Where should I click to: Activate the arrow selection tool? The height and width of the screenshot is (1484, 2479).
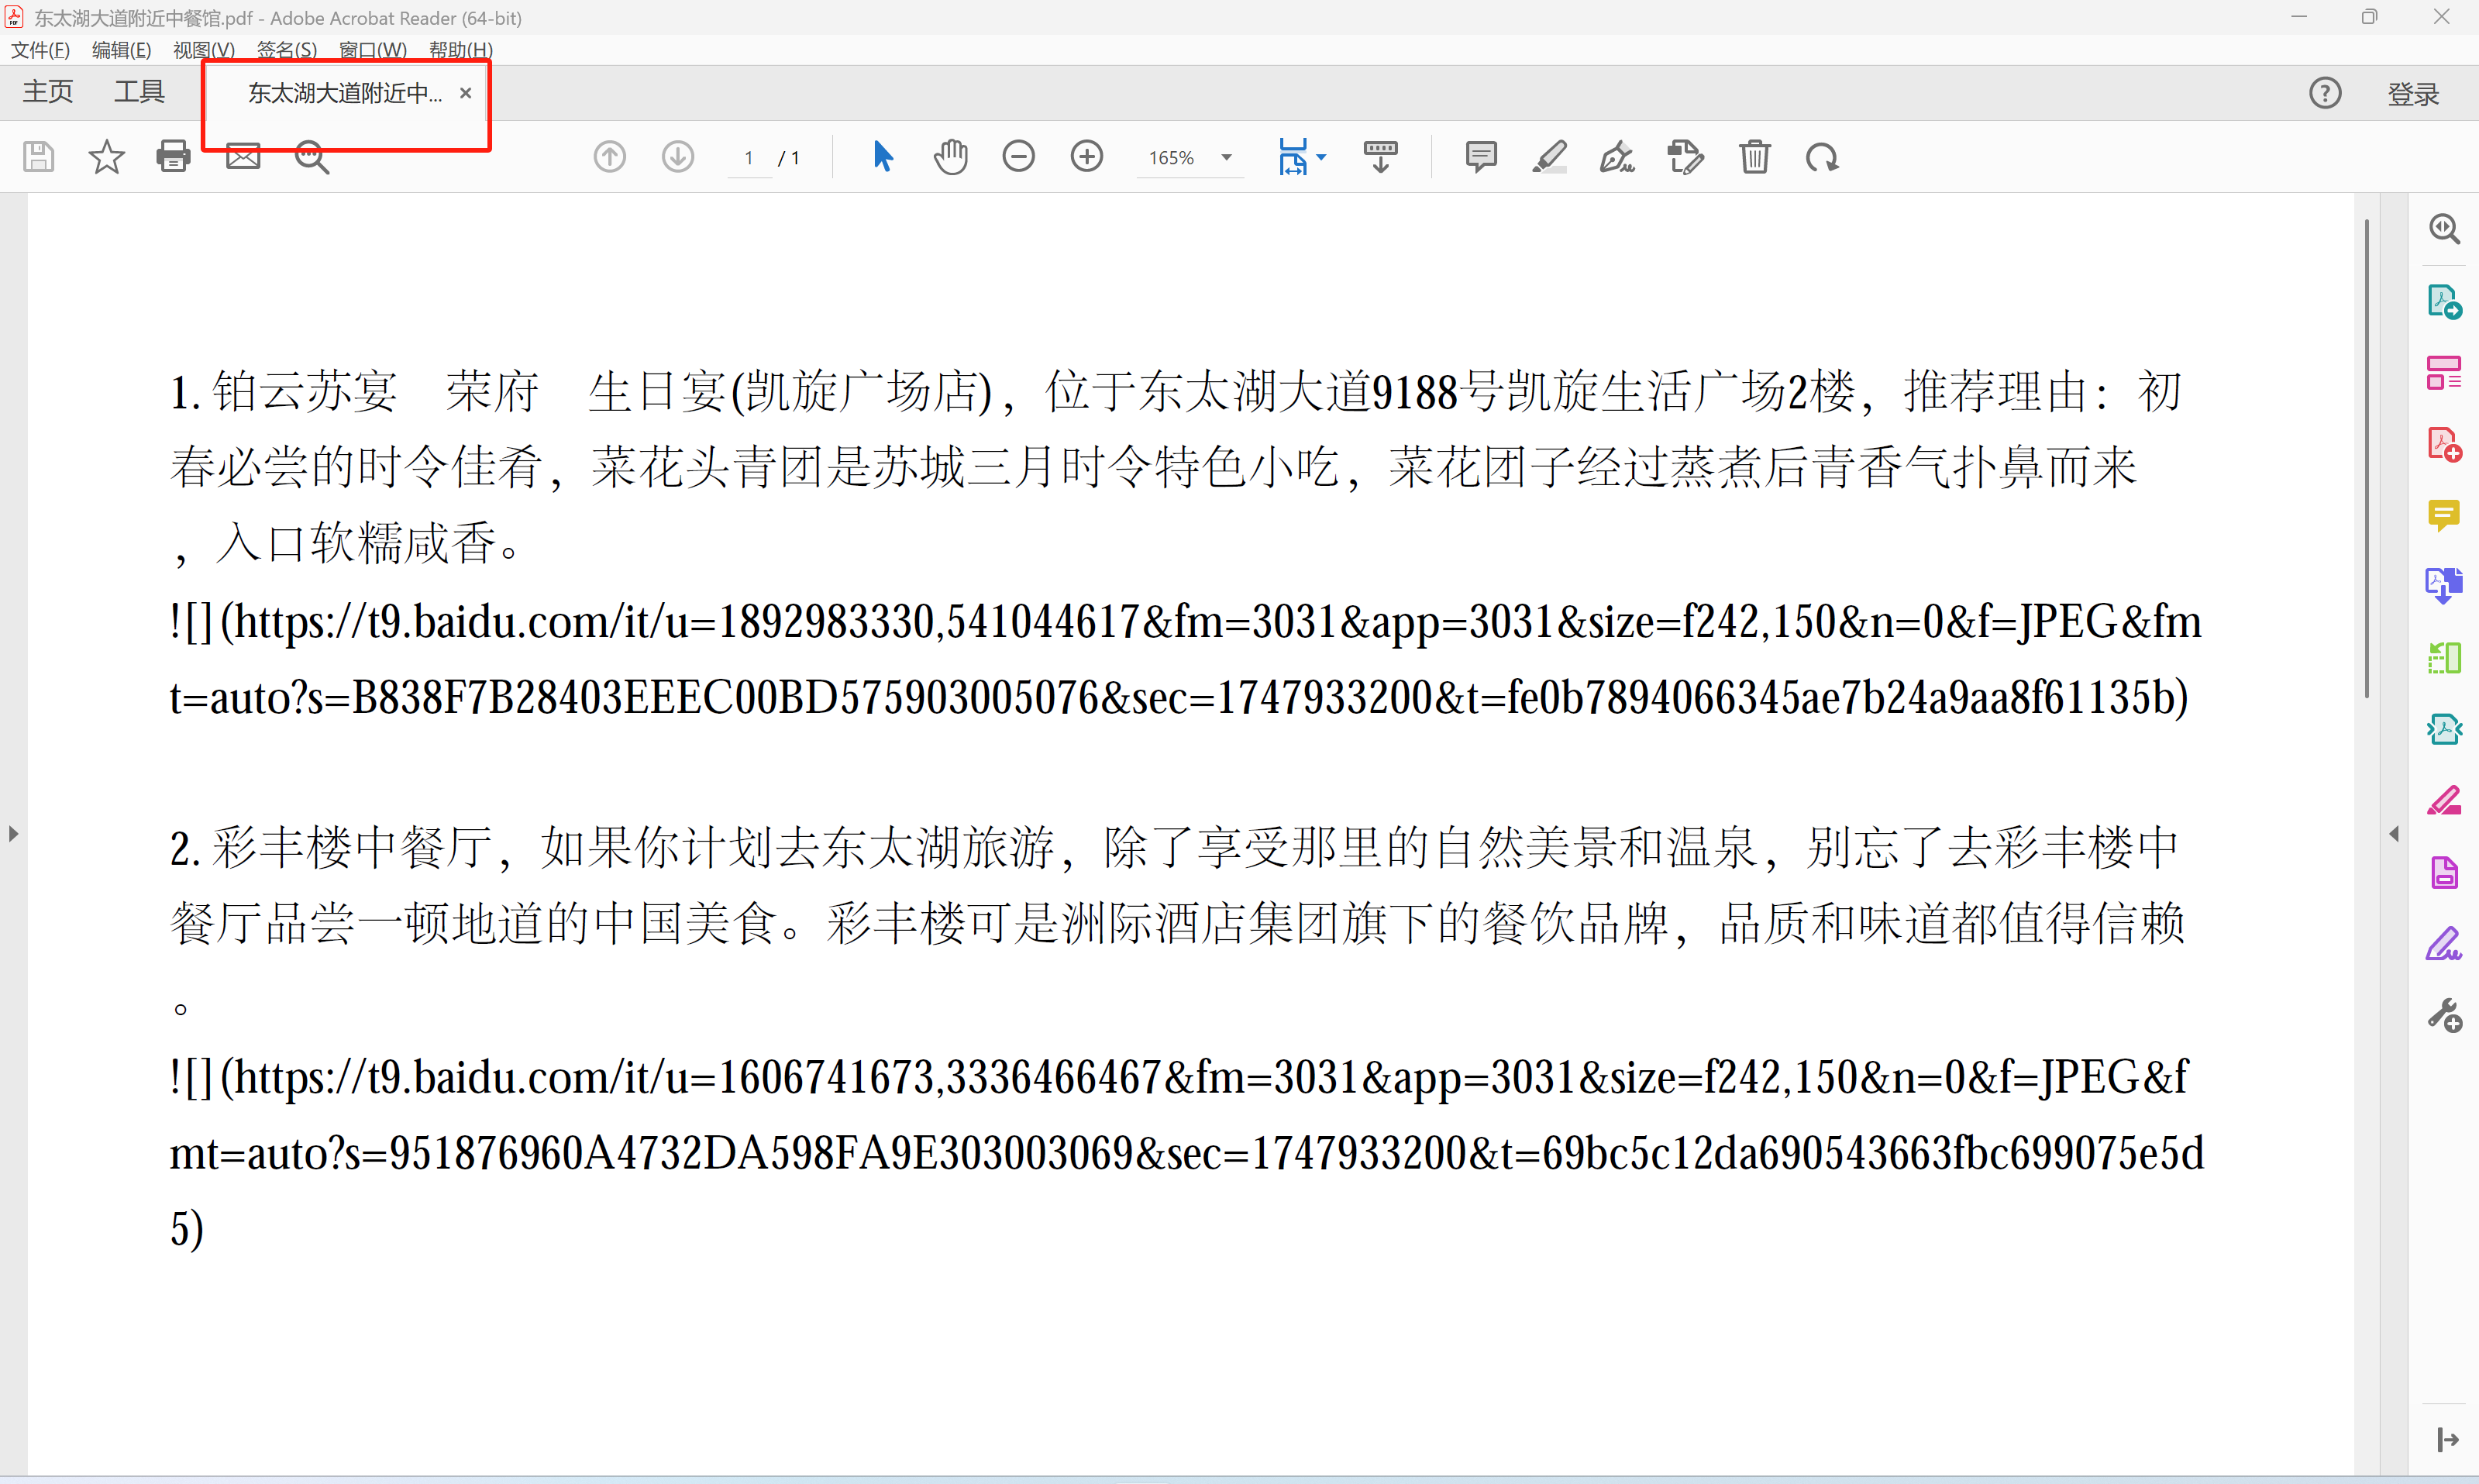tap(882, 157)
